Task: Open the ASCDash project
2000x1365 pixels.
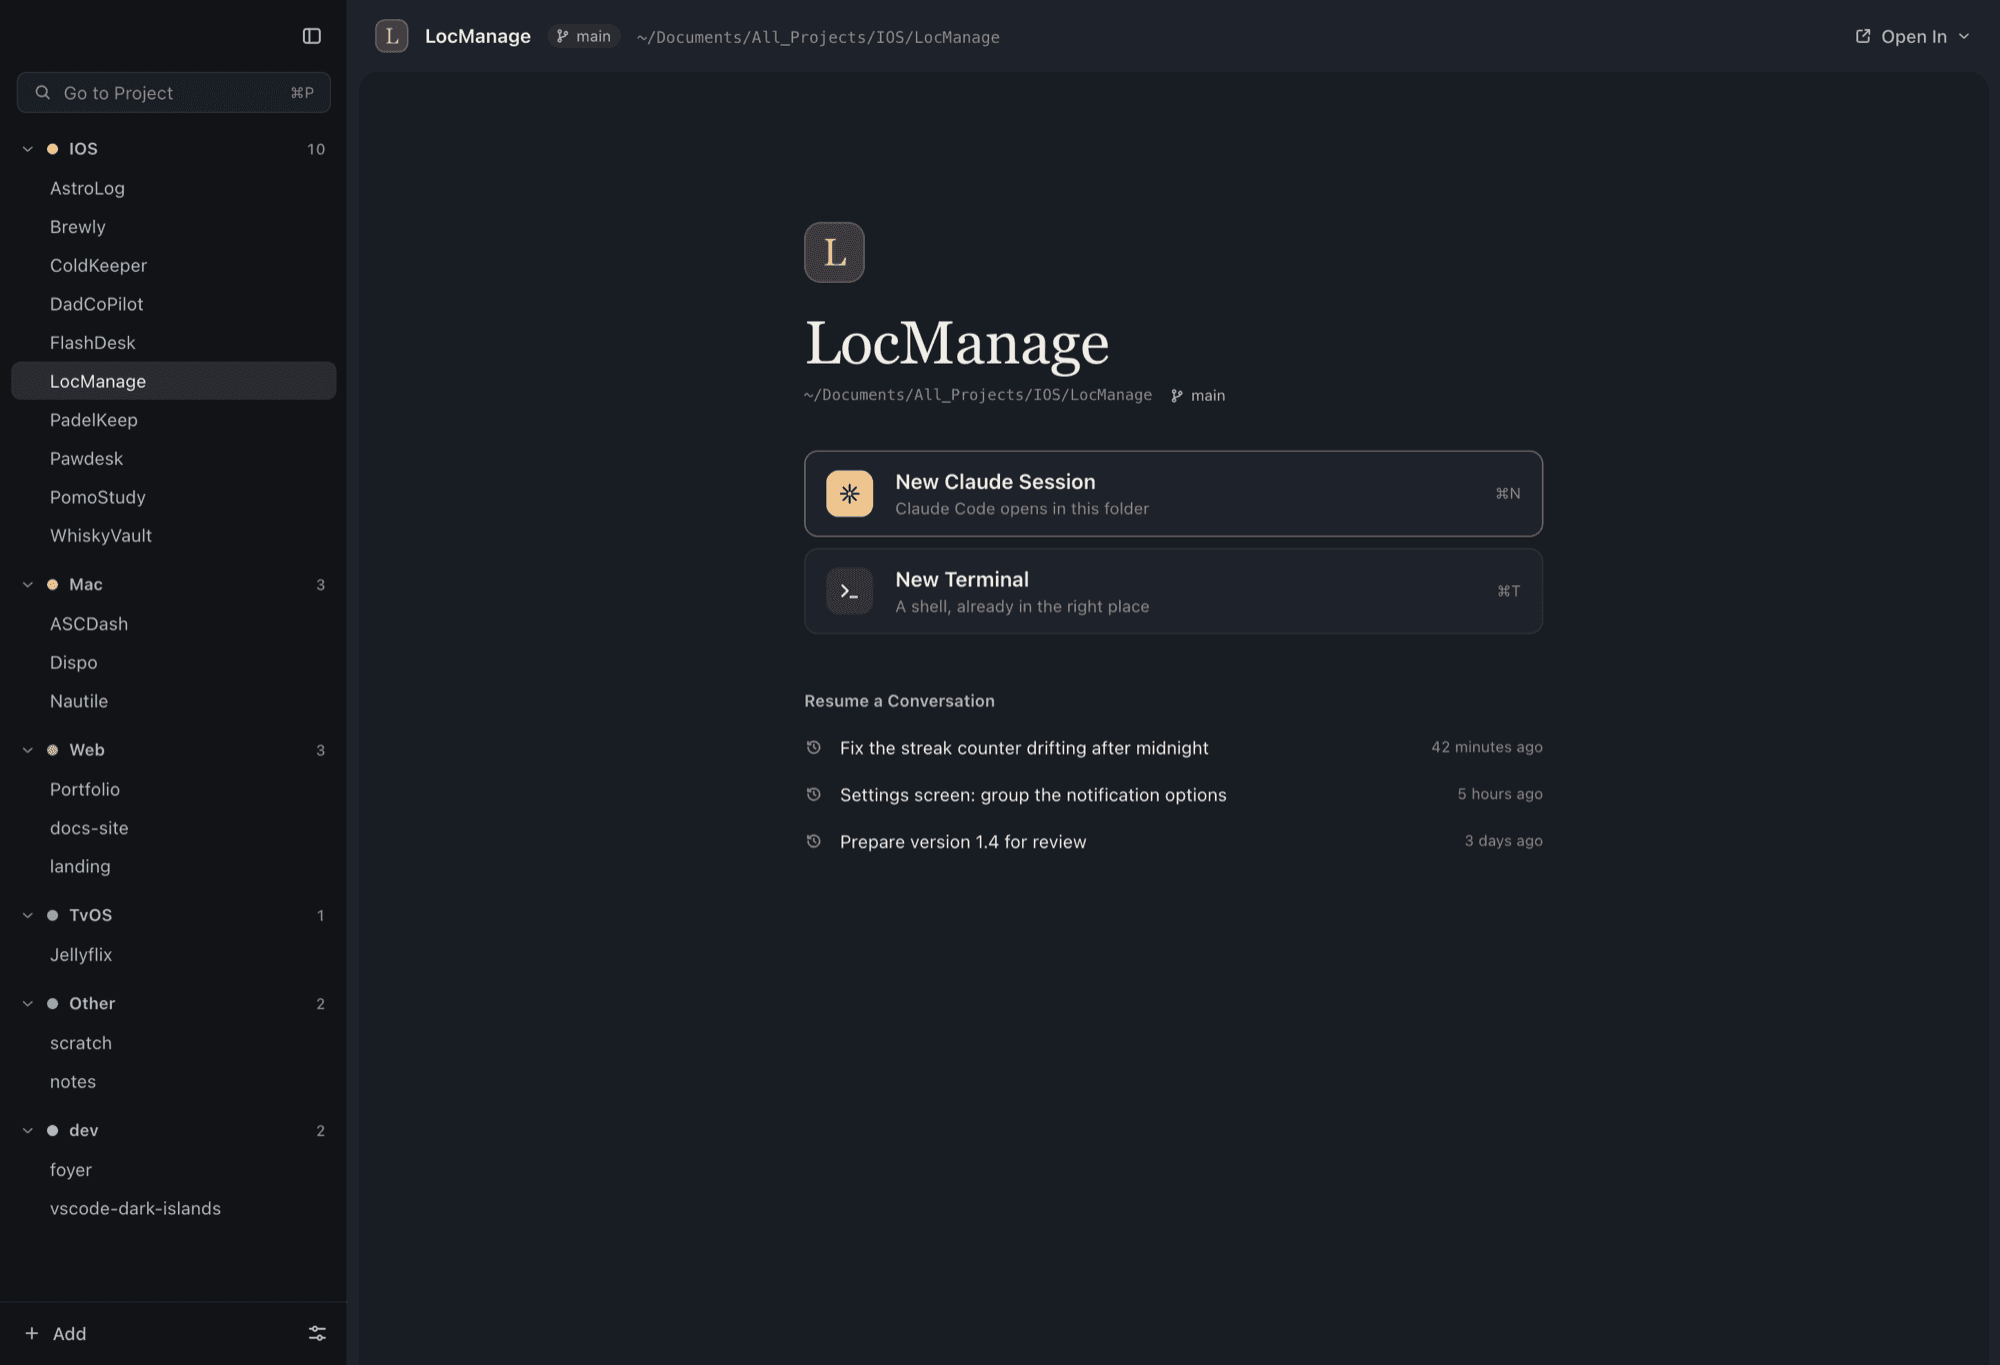Action: pyautogui.click(x=174, y=624)
